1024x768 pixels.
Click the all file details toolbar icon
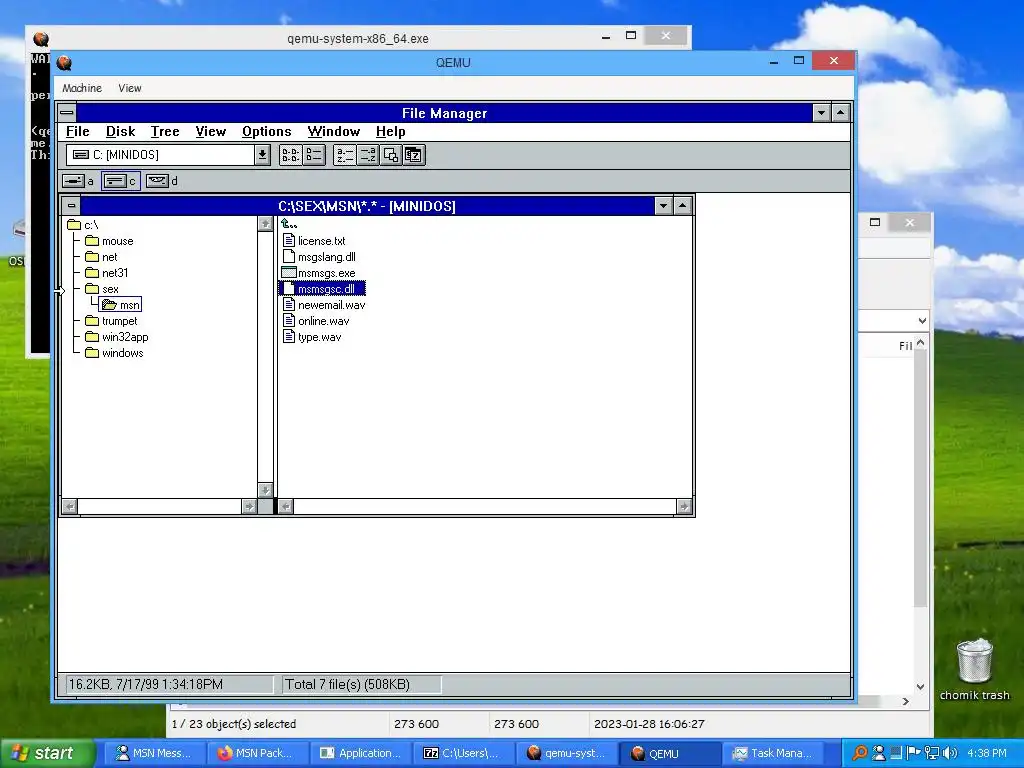click(x=314, y=155)
